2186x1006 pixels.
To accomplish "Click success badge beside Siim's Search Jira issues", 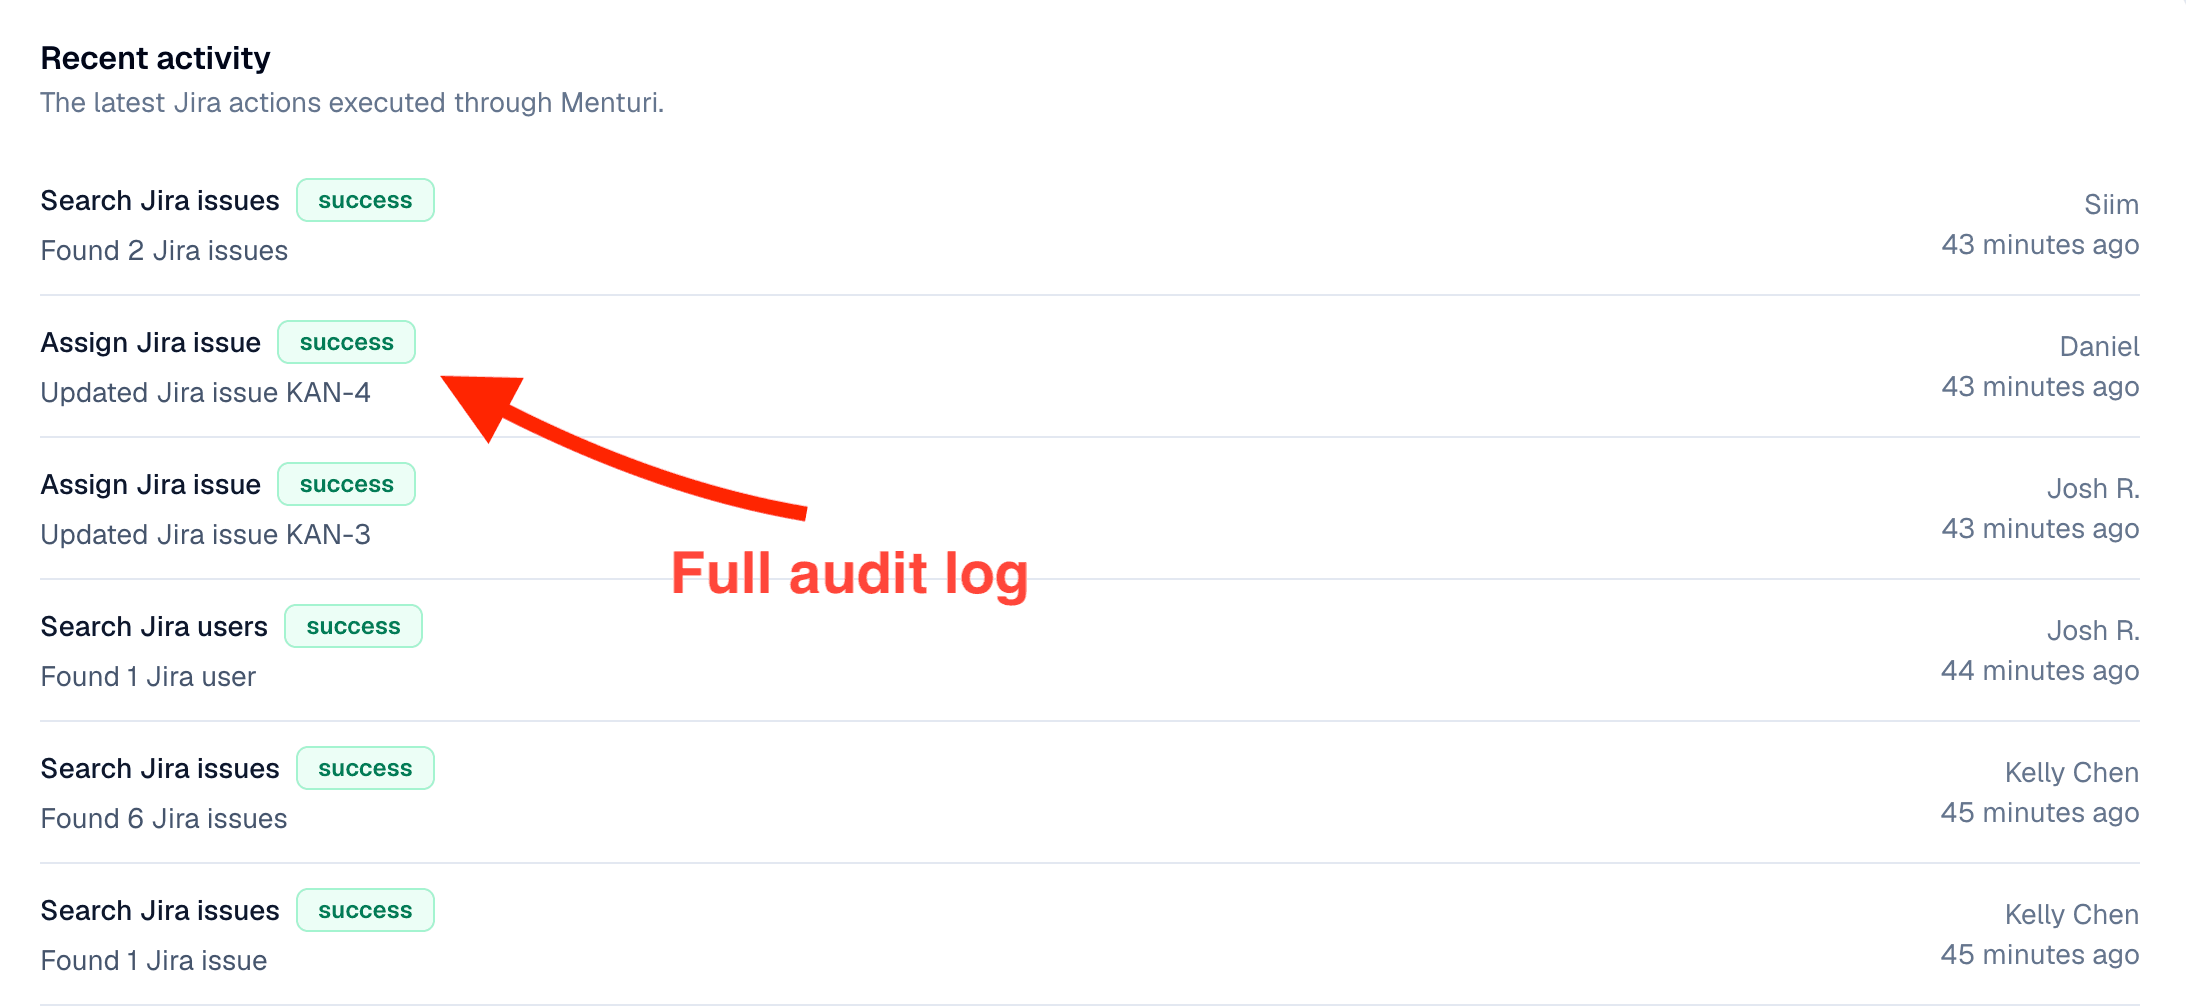I will pos(365,200).
